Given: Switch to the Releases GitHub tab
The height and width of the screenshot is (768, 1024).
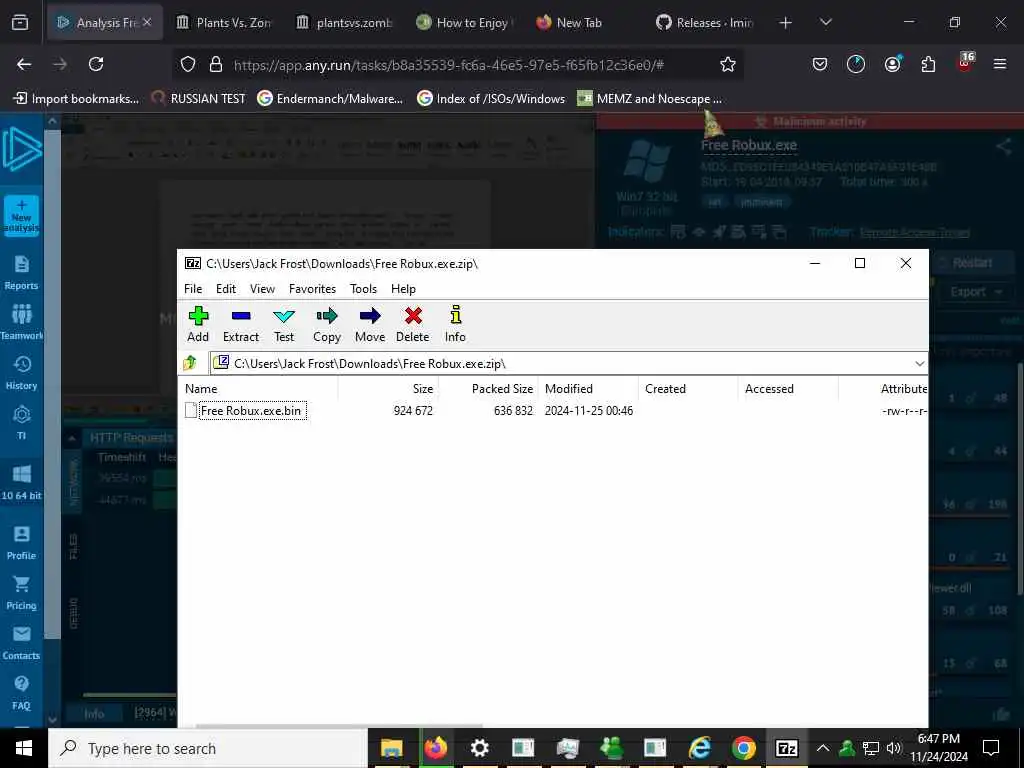Looking at the screenshot, I should pos(705,23).
